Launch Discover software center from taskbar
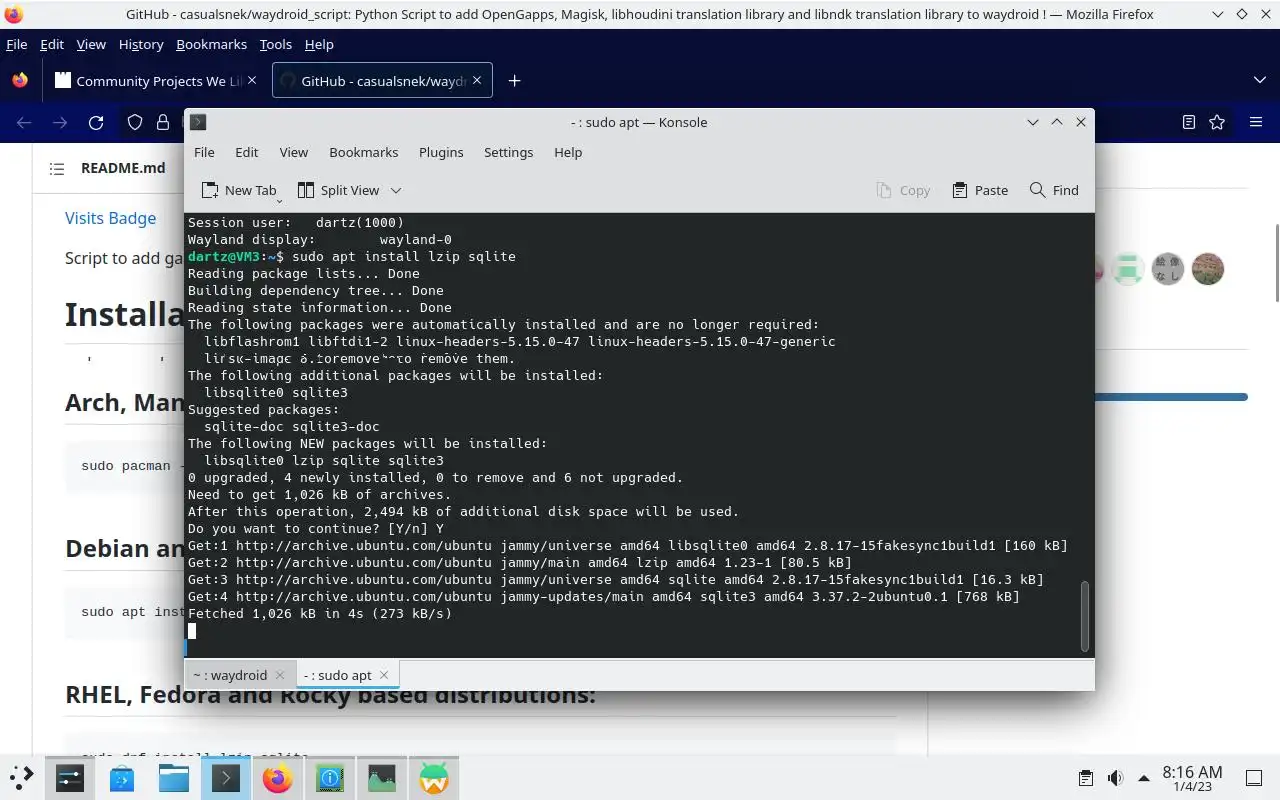The image size is (1280, 800). 122,778
